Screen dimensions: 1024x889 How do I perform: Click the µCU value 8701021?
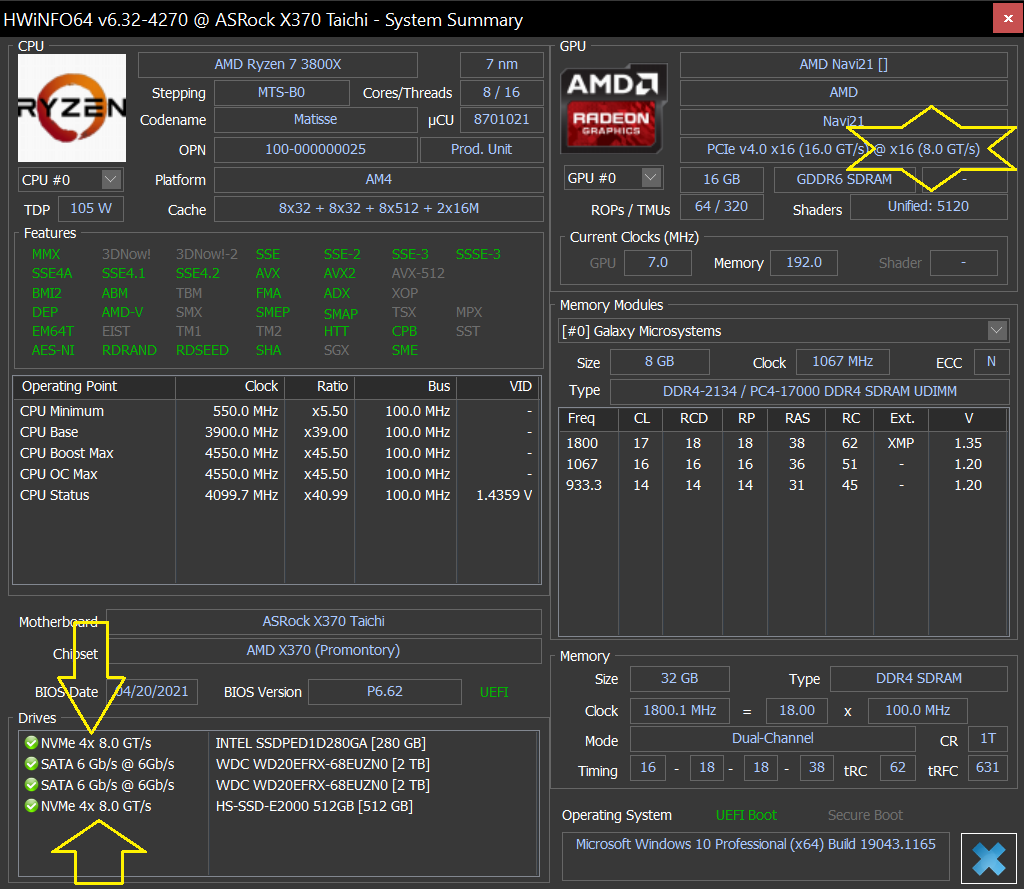coord(502,120)
